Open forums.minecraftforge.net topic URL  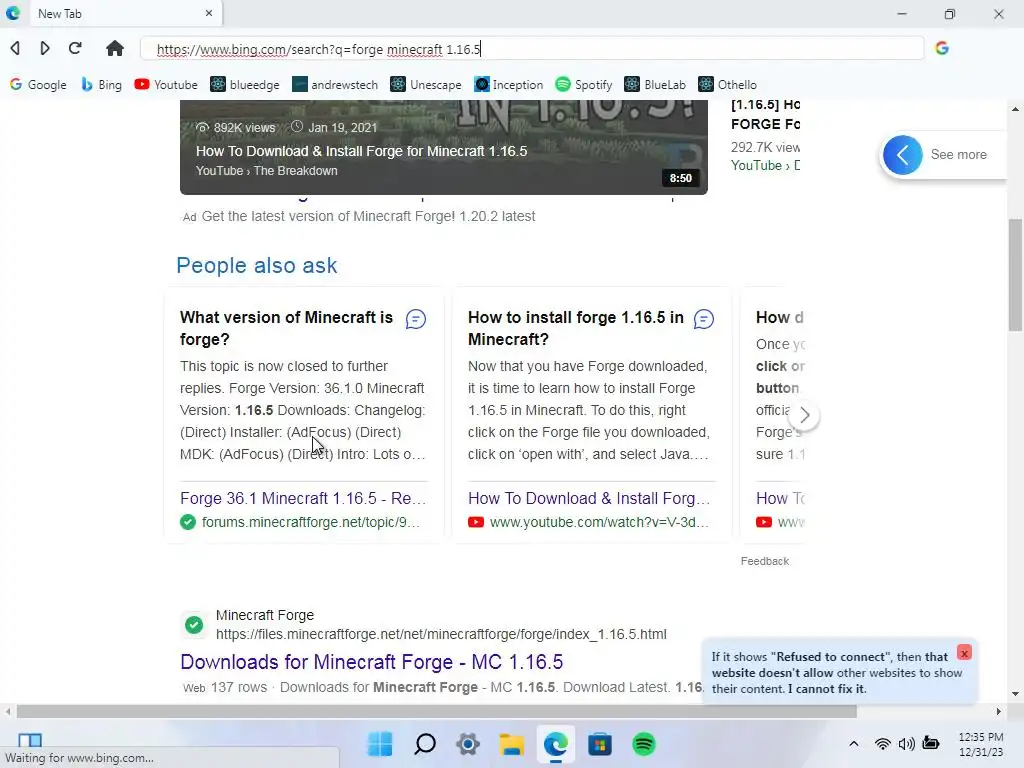click(311, 522)
